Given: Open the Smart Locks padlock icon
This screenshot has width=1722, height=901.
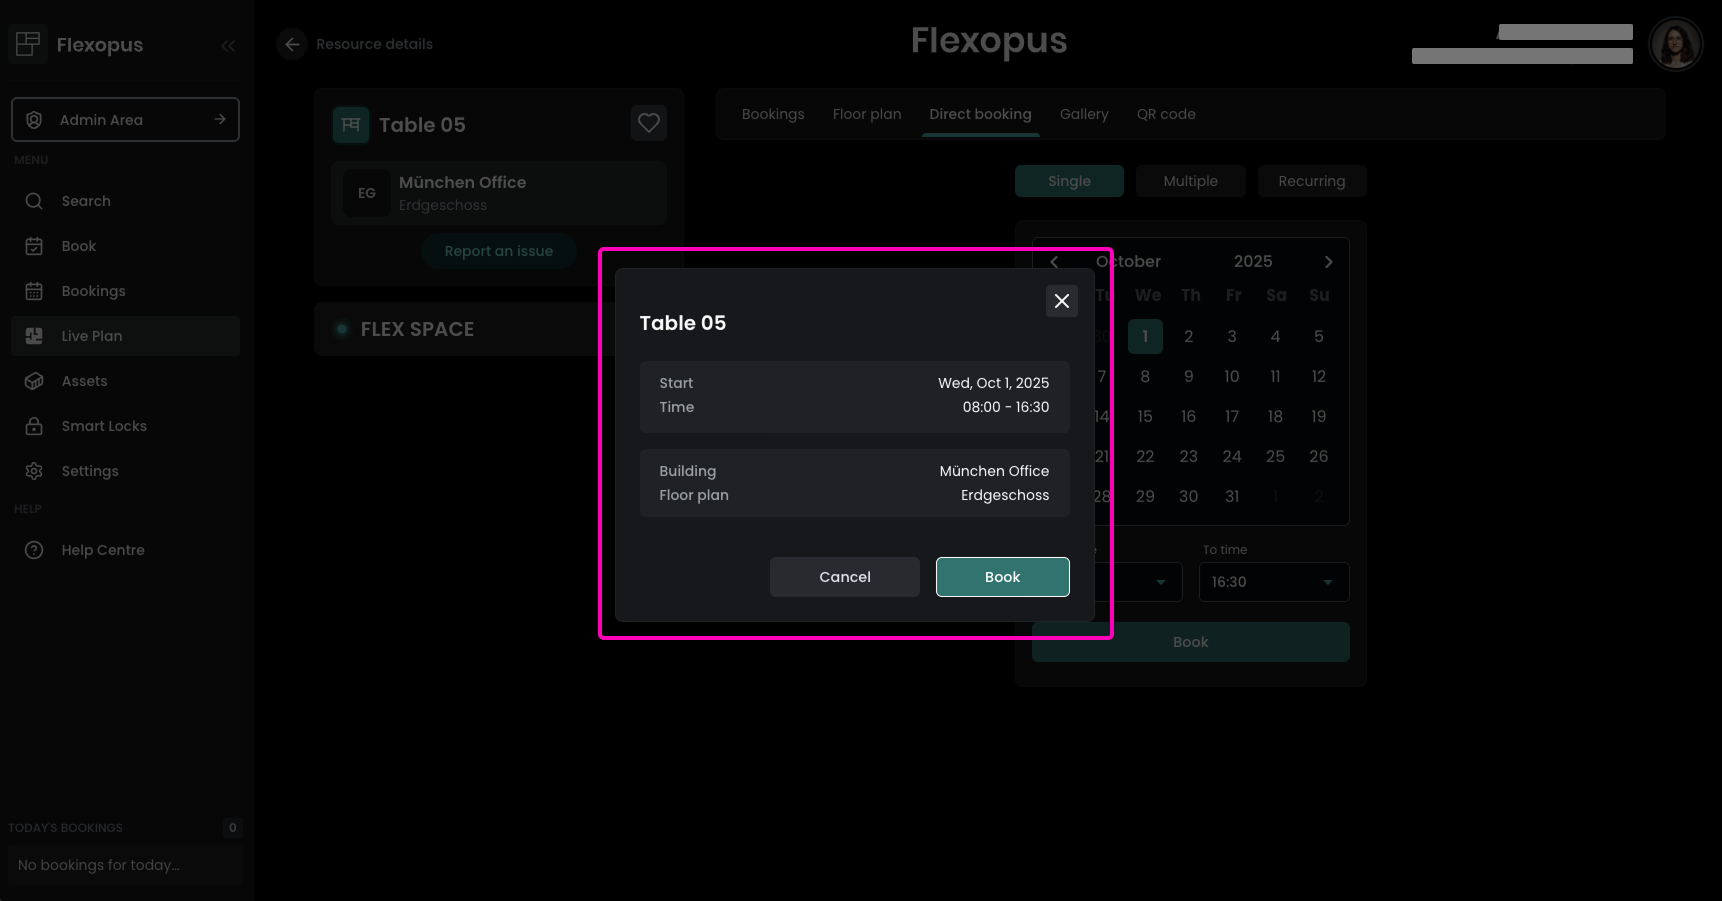Looking at the screenshot, I should point(34,426).
